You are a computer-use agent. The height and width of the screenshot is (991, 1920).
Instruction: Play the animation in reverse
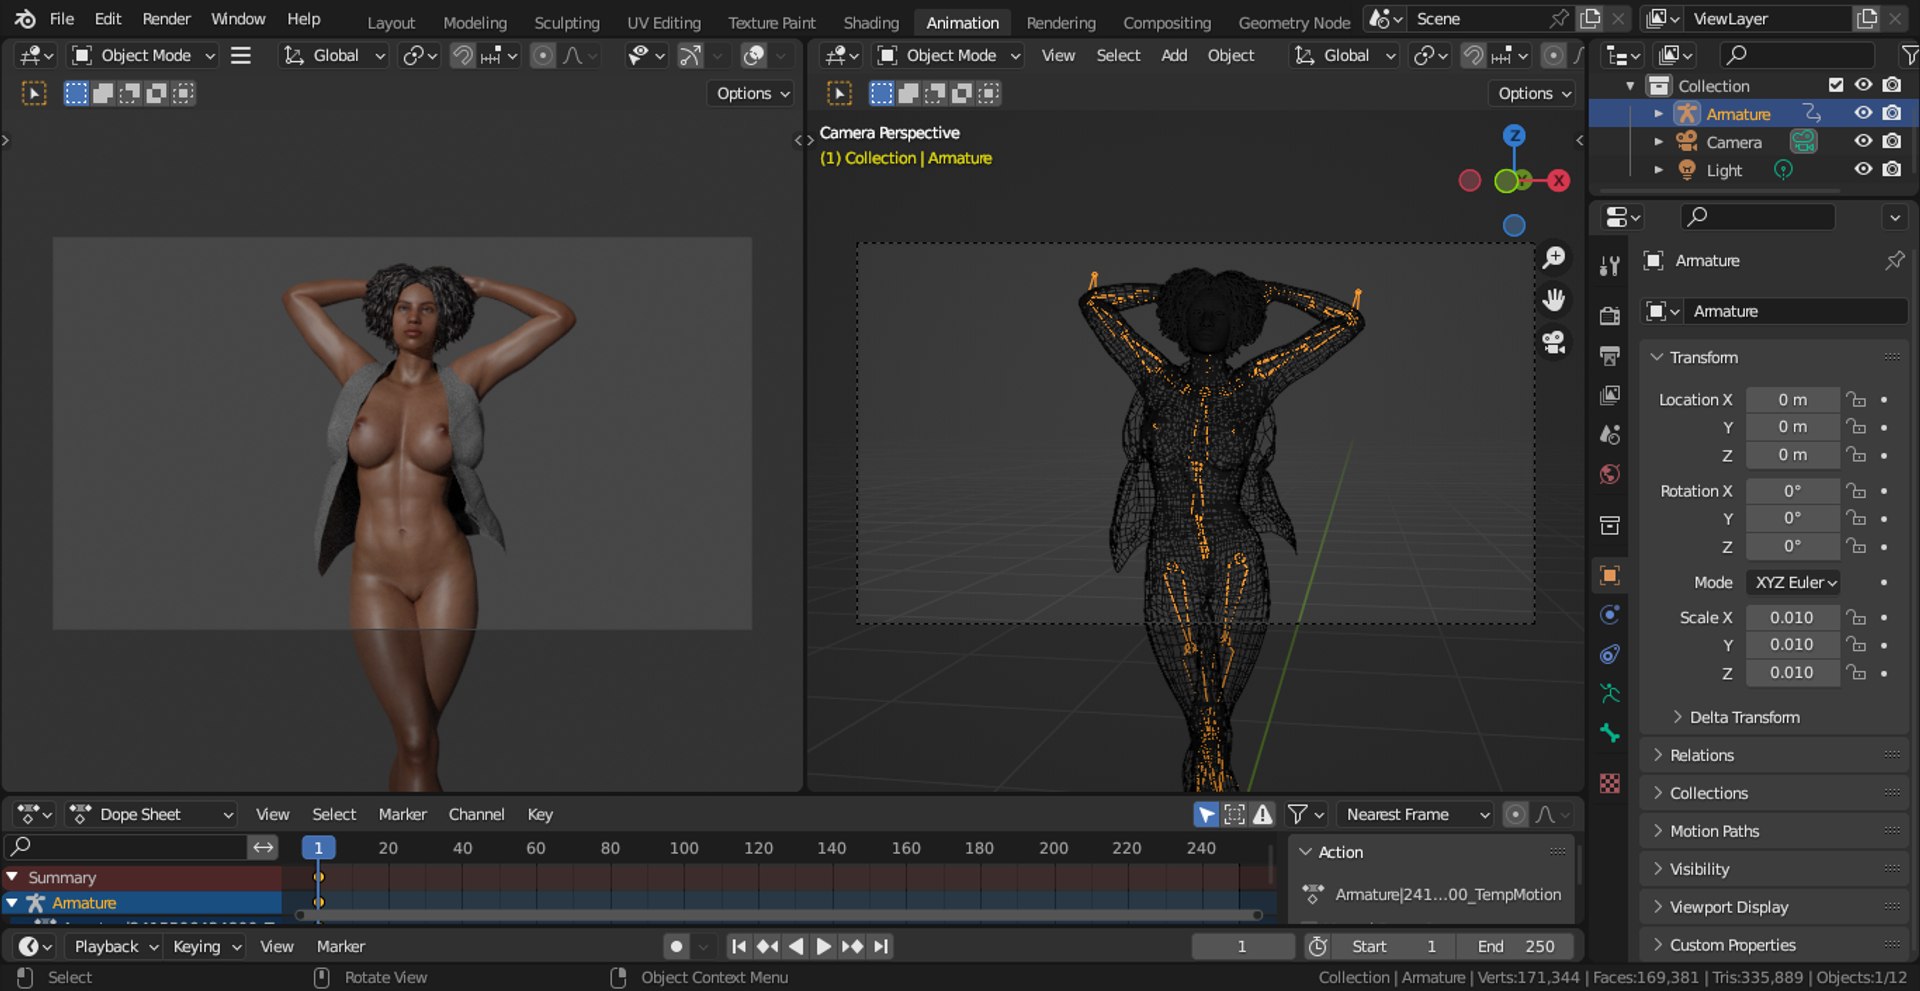796,947
